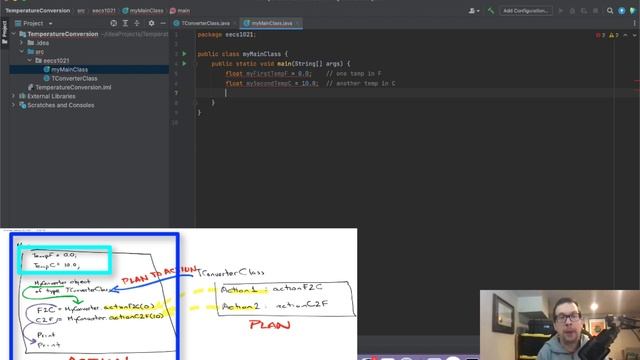
Task: Select TemperatureConversion.iml file in tree
Action: pos(69,87)
